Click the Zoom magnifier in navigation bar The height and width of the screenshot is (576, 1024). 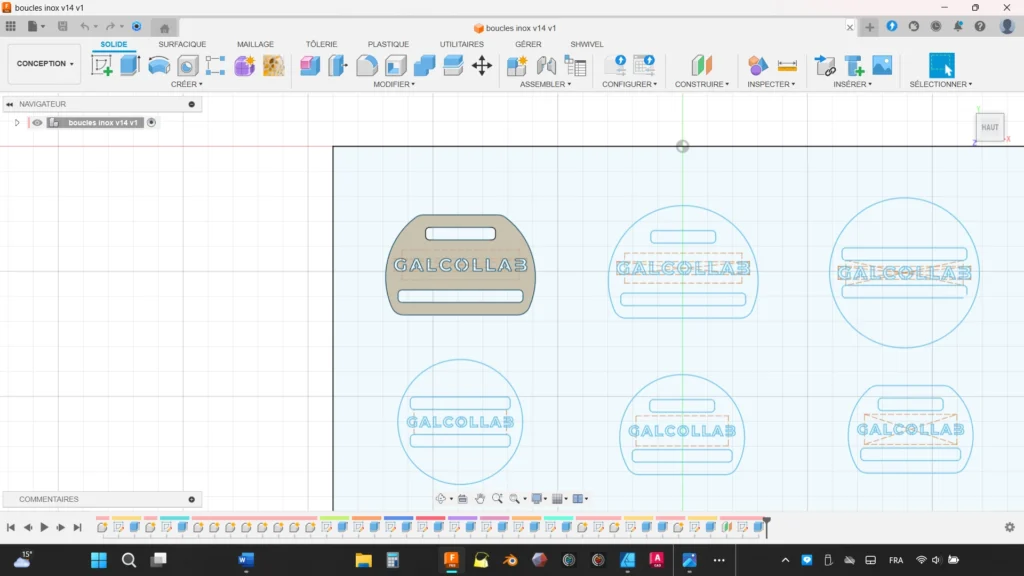(497, 498)
